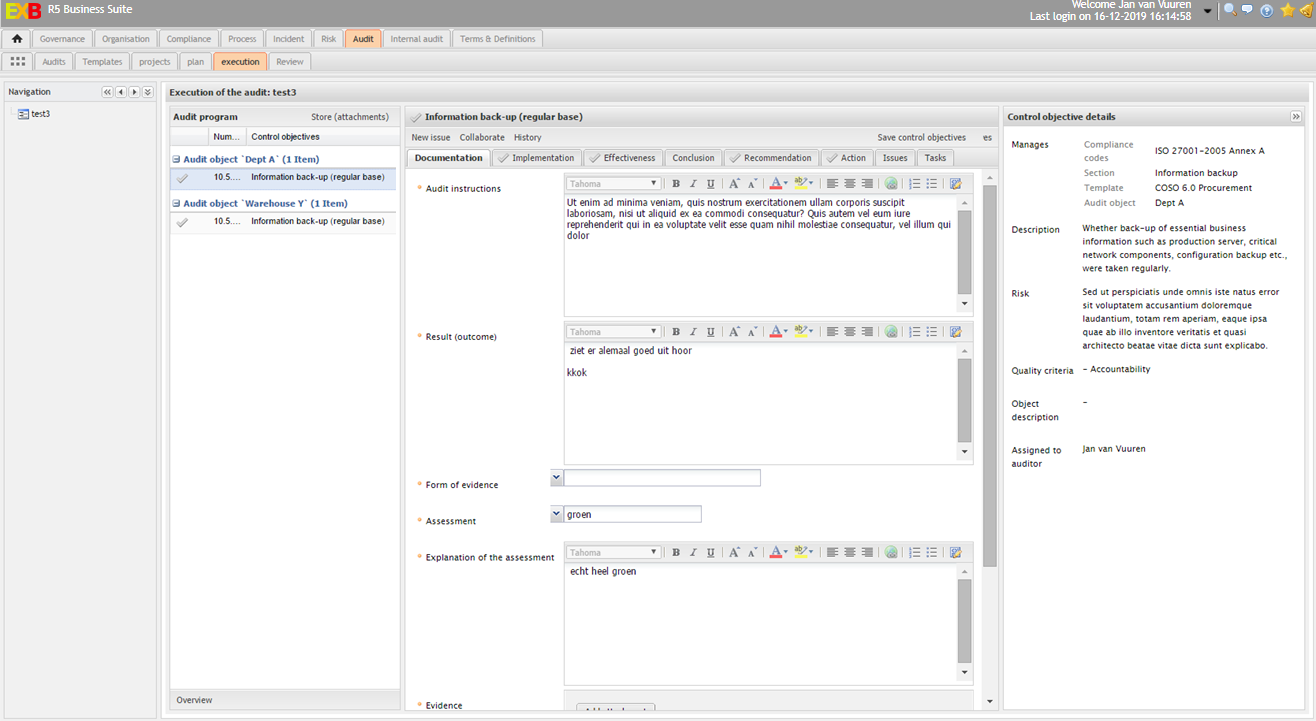1316x721 pixels.
Task: Insert numbered list in Result (outcome) editor
Action: click(x=914, y=332)
